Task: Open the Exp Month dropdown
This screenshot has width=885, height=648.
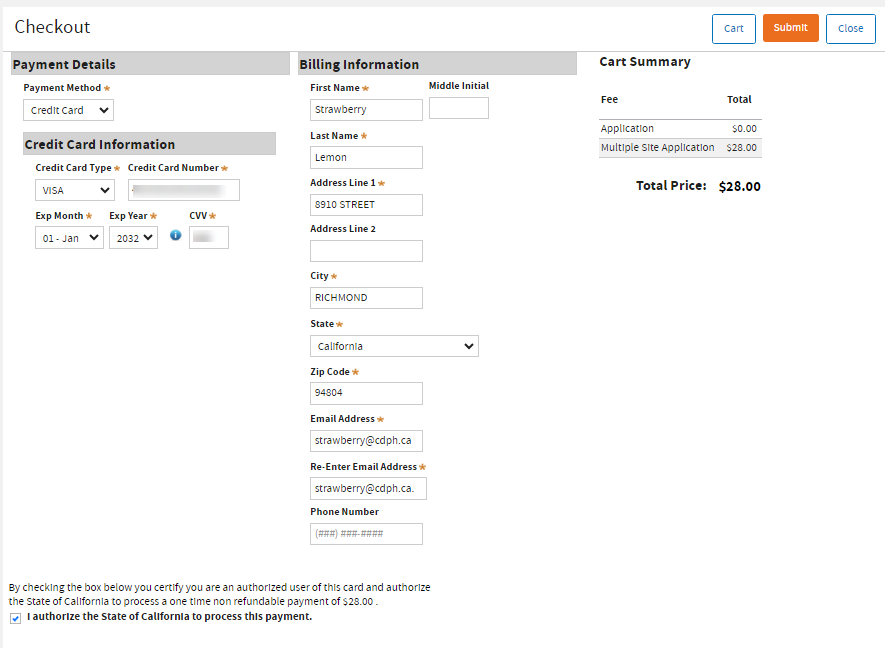Action: pyautogui.click(x=69, y=238)
